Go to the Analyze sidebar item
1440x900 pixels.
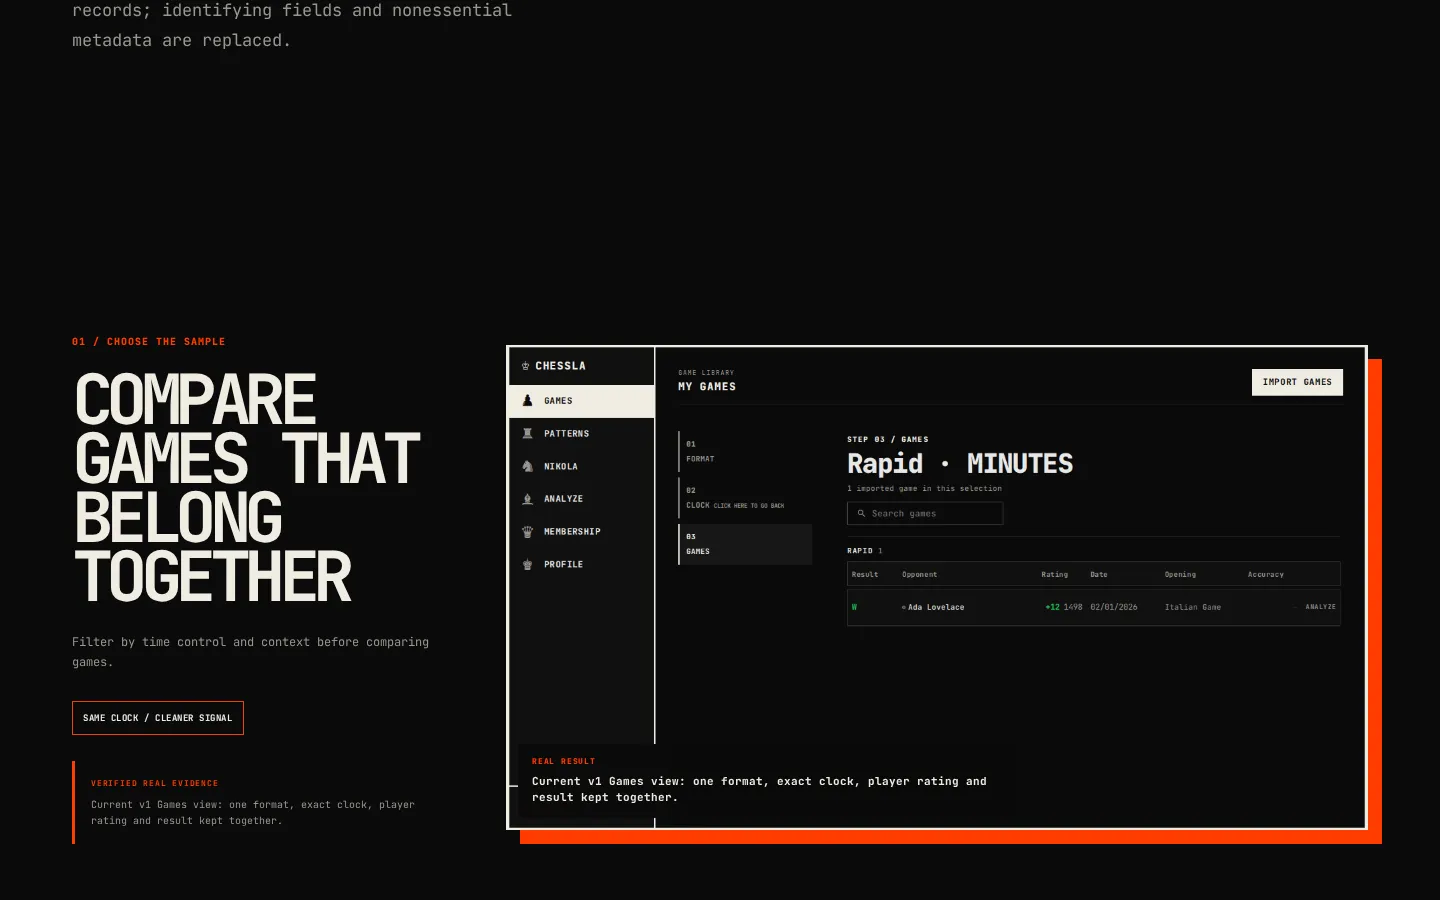(581, 499)
